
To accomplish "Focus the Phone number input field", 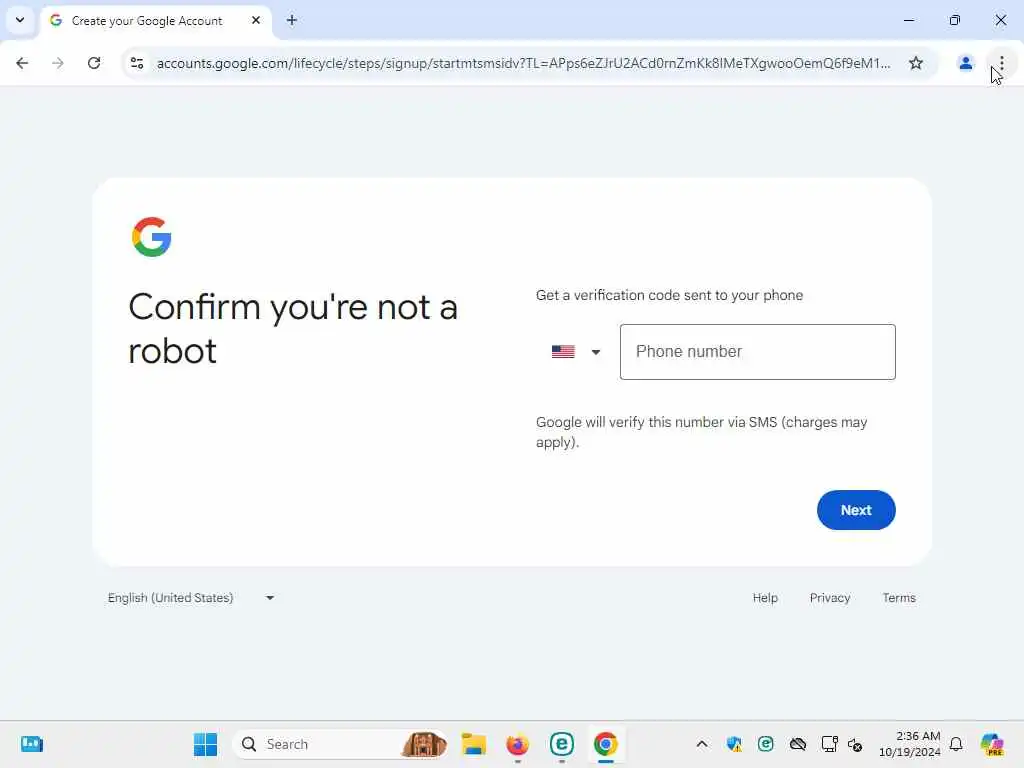I will click(758, 352).
